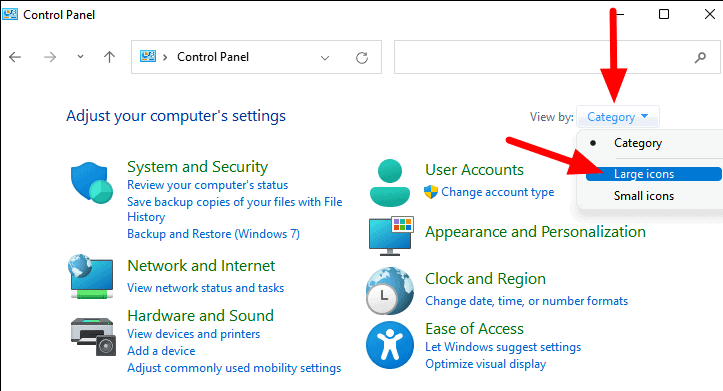Open the recent locations dropdown arrow
The height and width of the screenshot is (391, 723).
[80, 57]
